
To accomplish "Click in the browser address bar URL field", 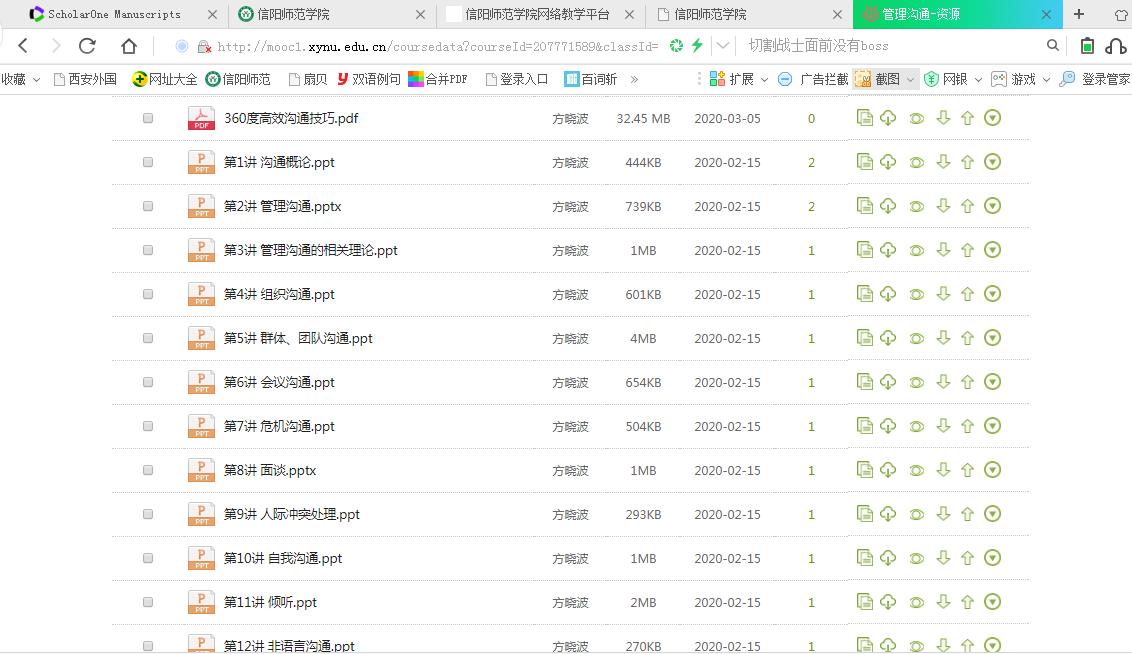I will point(400,45).
